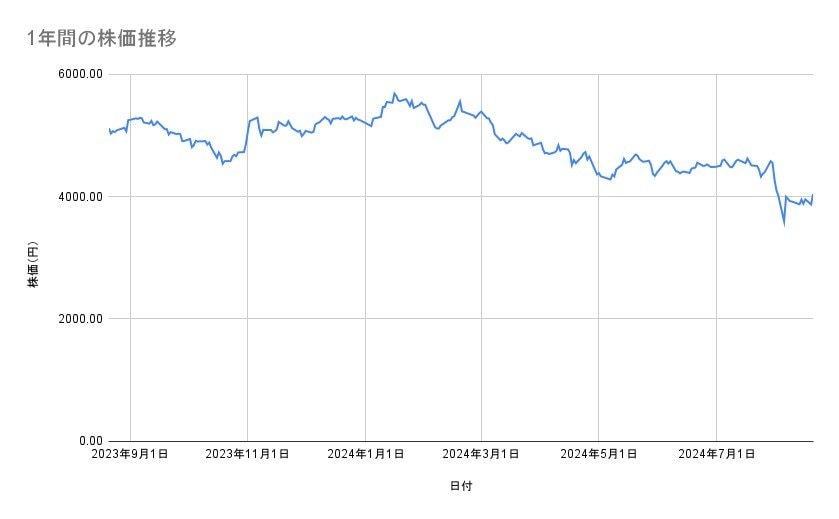Viewport: 839px width, 519px height.
Task: Select the horizontal axis title 日付
Action: (x=461, y=485)
